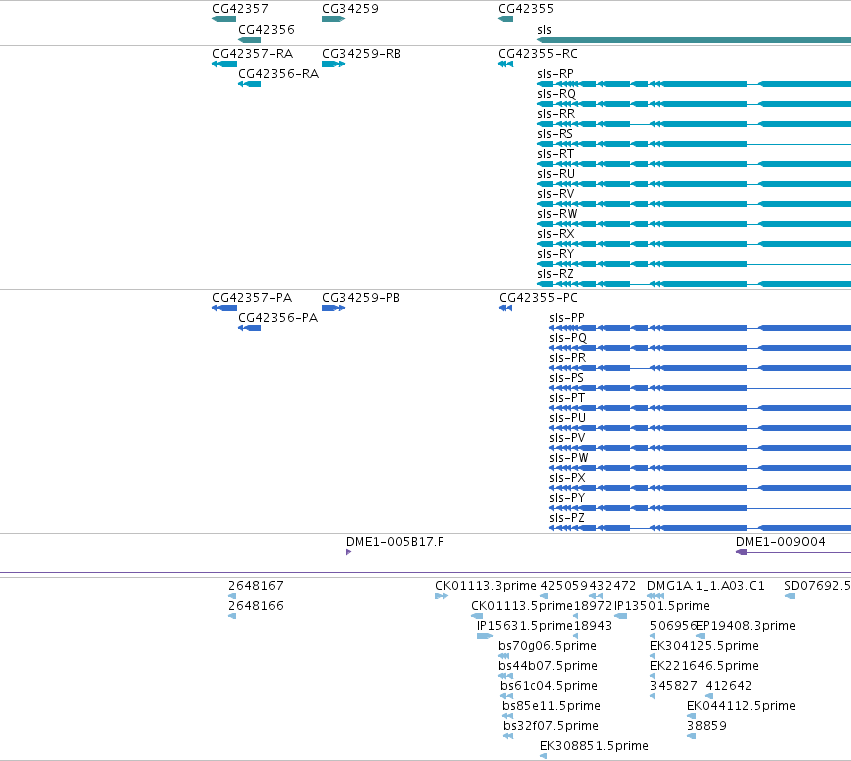Click the EK308851.5prime EST
Image resolution: width=851 pixels, height=761 pixels.
543,756
